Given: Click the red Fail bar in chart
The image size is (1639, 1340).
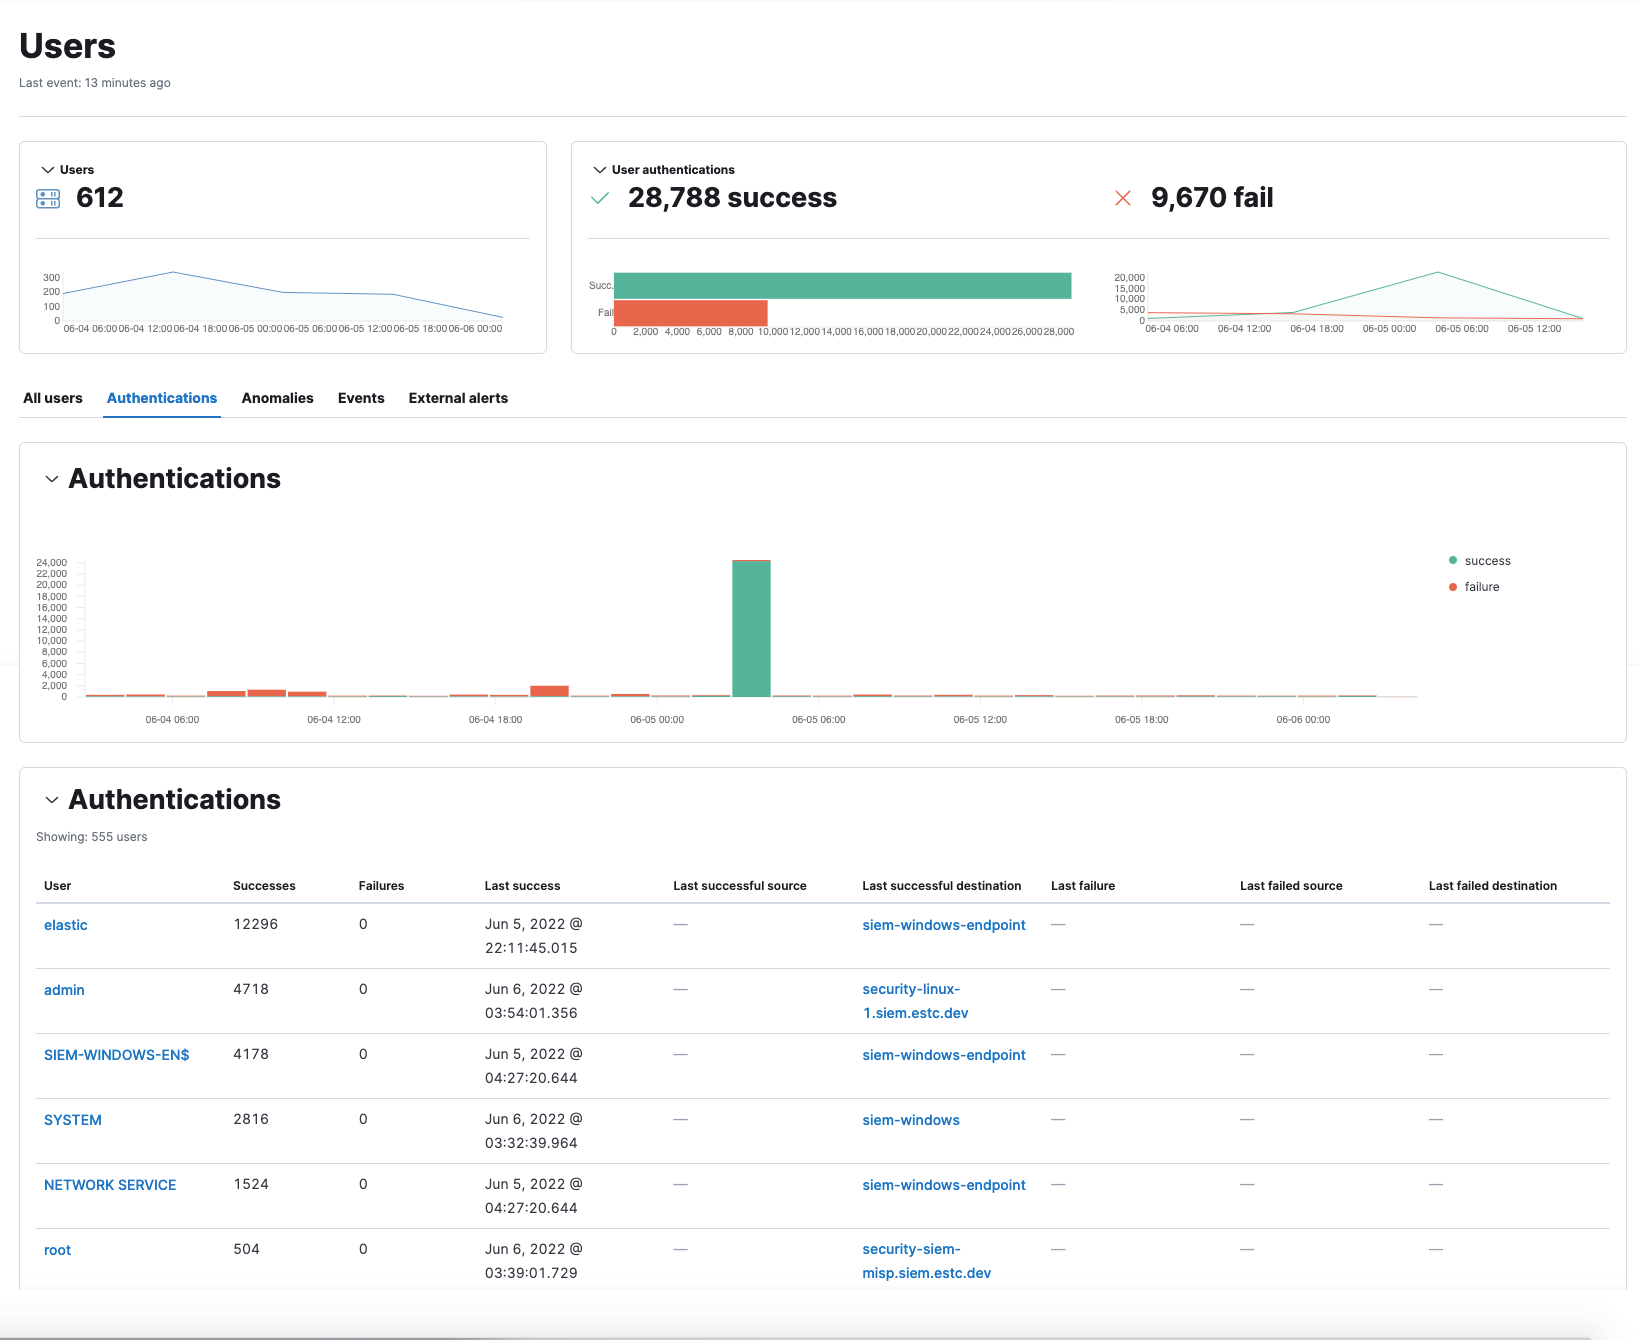Looking at the screenshot, I should click(690, 313).
